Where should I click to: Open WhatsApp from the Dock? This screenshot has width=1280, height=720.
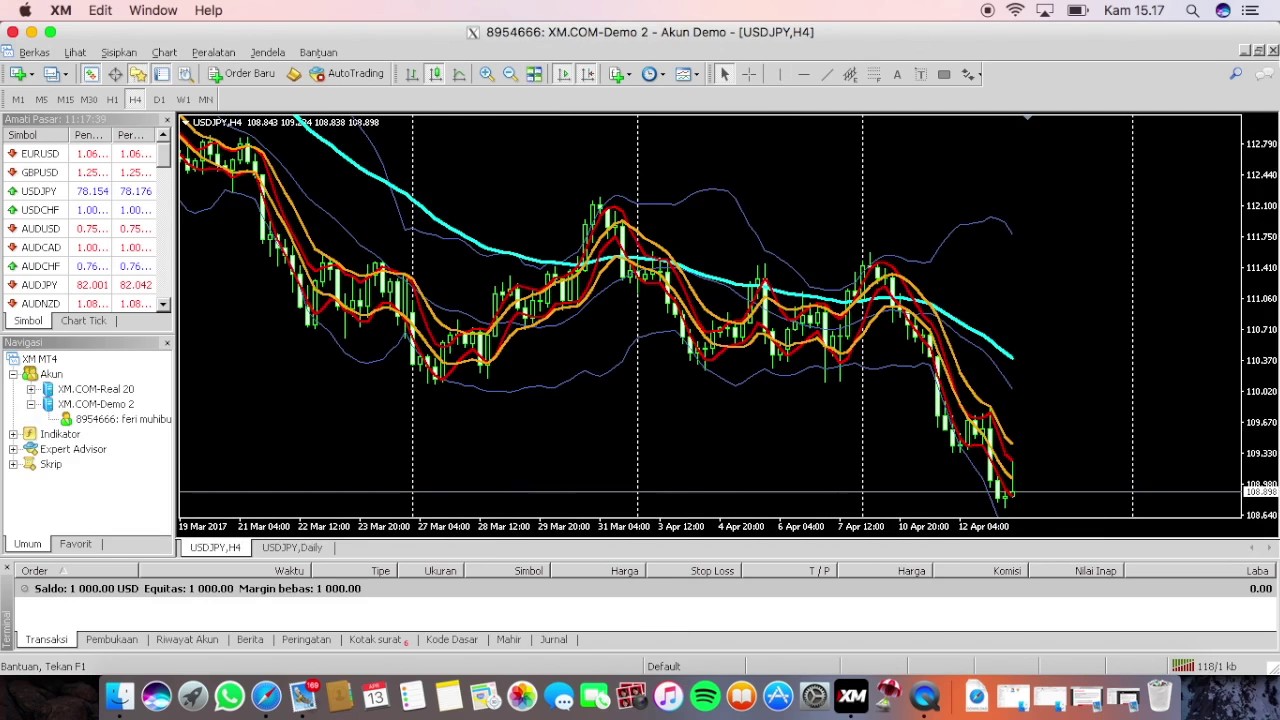(229, 696)
